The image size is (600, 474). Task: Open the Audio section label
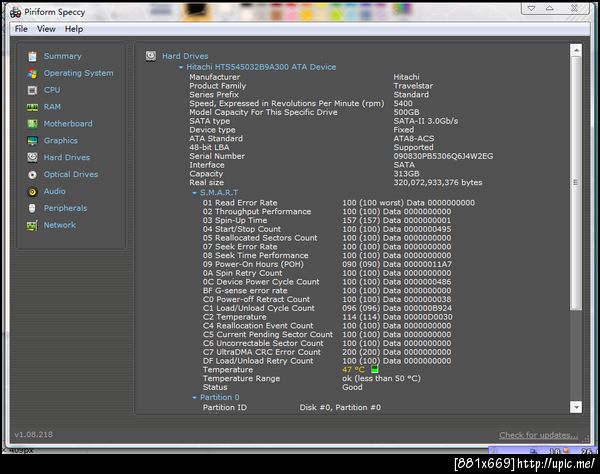click(x=55, y=191)
